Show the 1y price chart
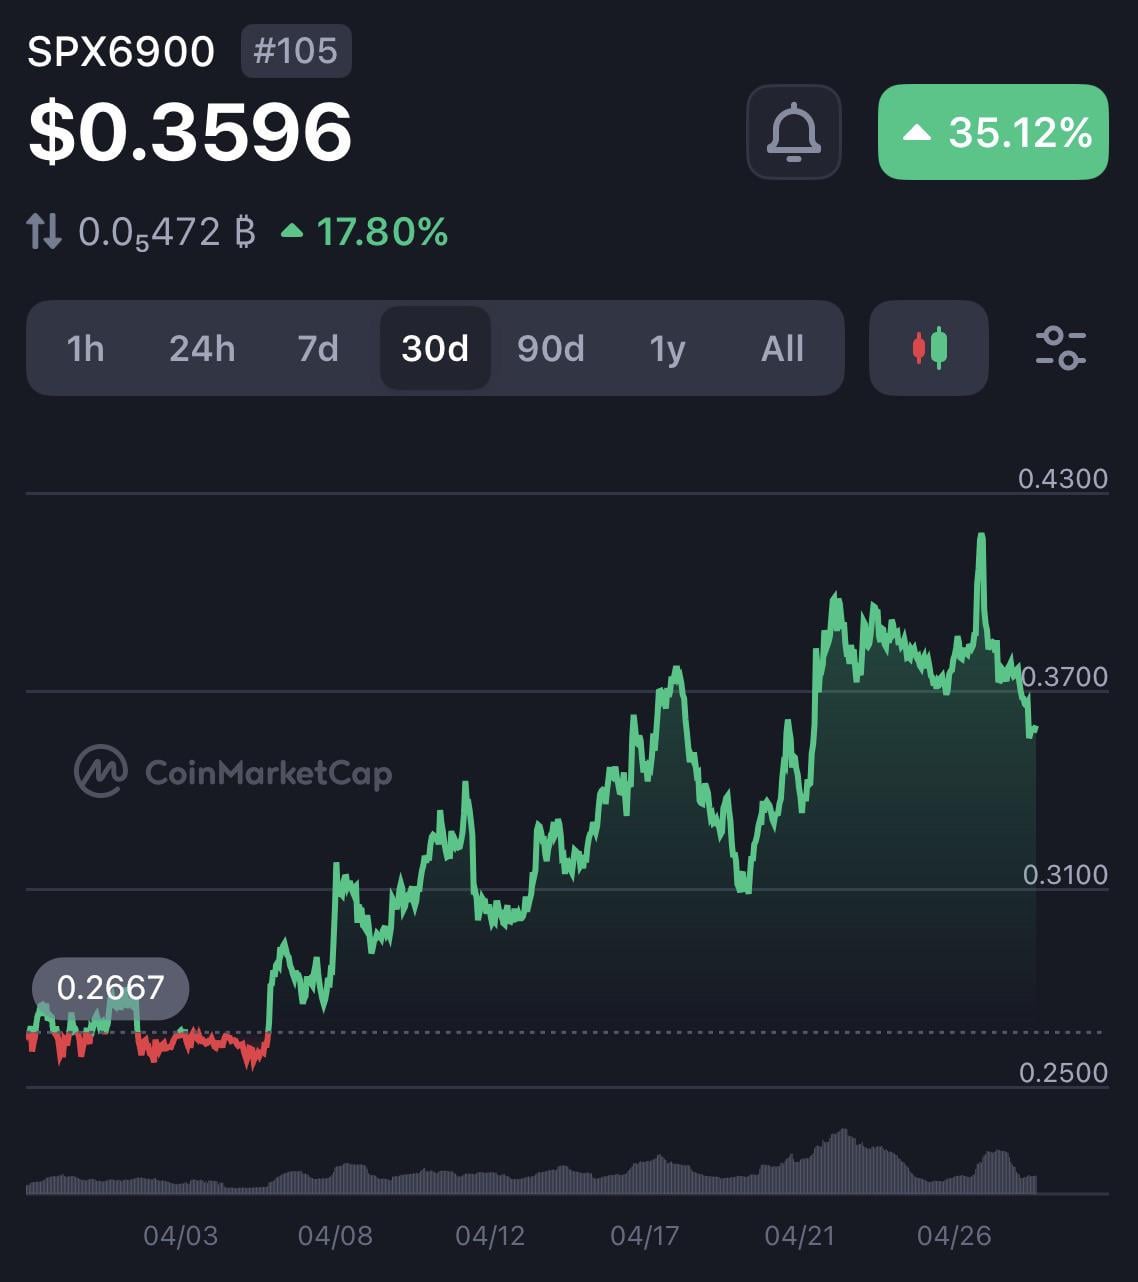This screenshot has width=1138, height=1282. tap(667, 348)
